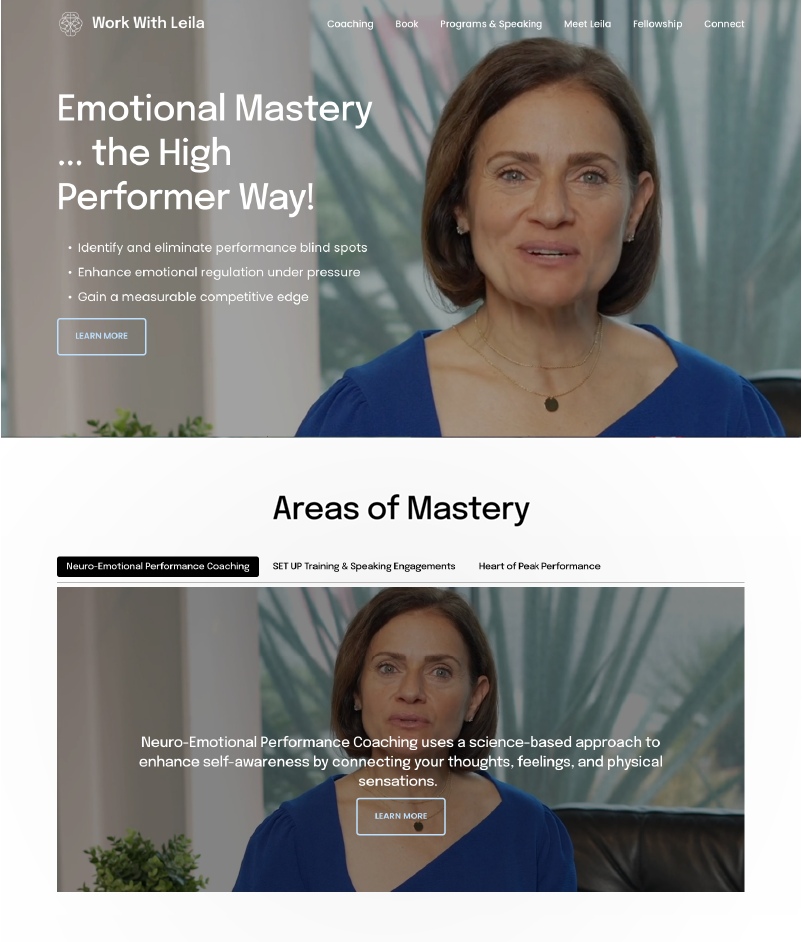
Task: Open the Work With Leila home link
Action: 148,23
